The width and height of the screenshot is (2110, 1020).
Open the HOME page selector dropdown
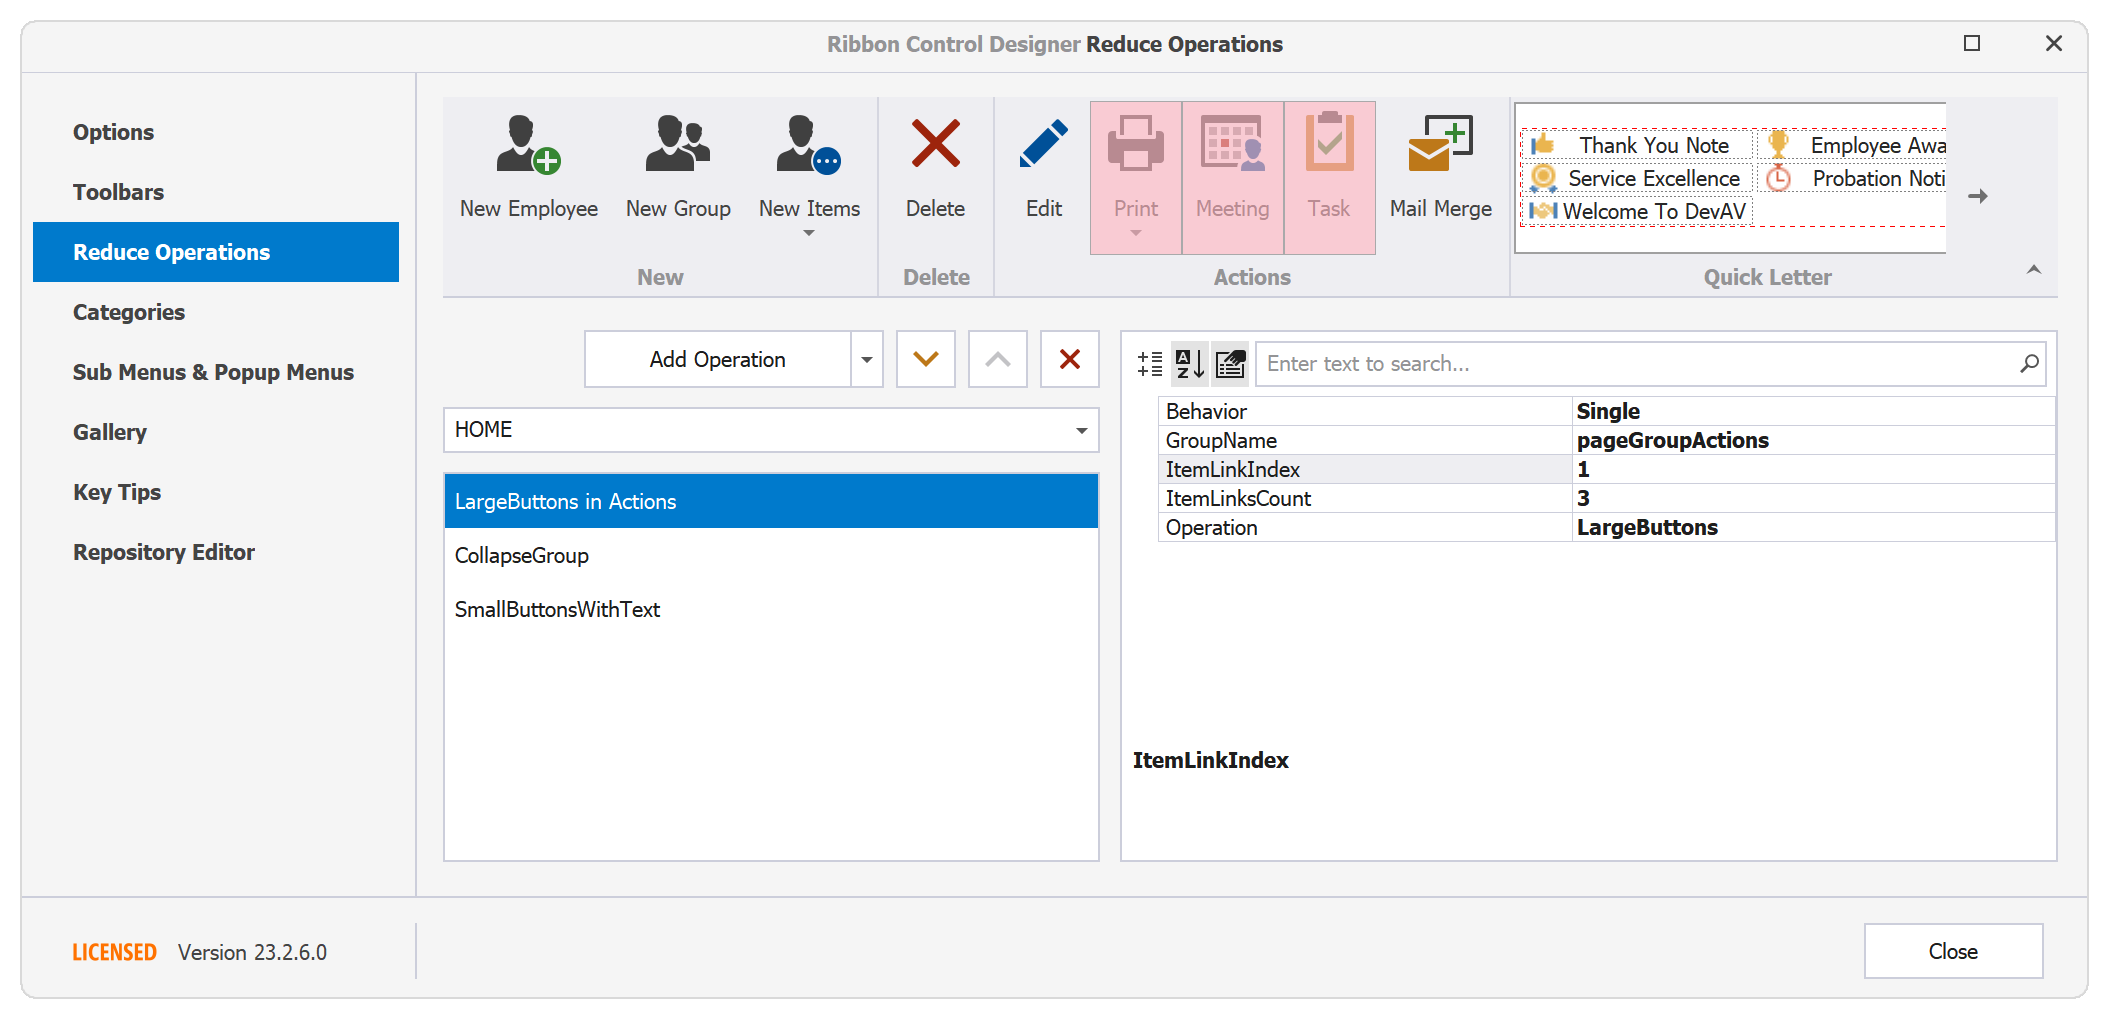pyautogui.click(x=1080, y=429)
